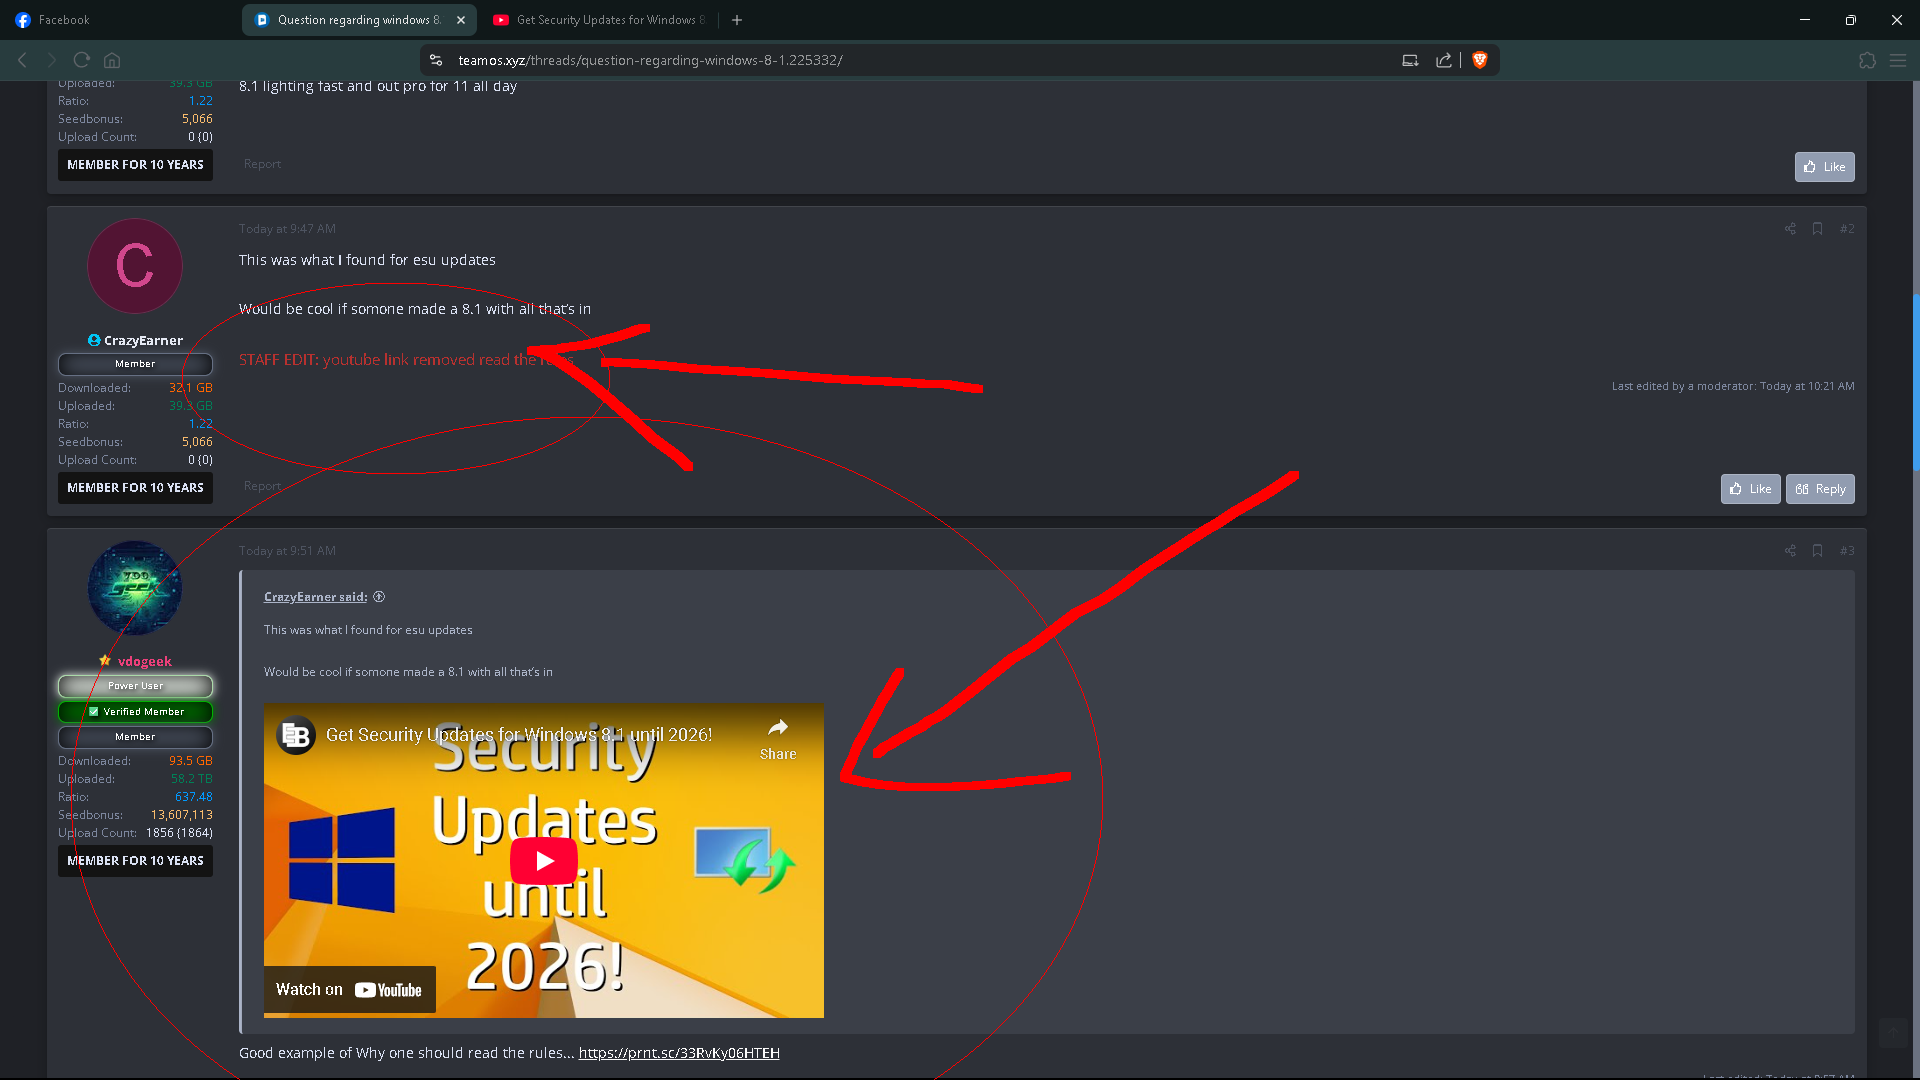Screen dimensions: 1920x1080
Task: Open Watch on YouTube button
Action: click(349, 990)
